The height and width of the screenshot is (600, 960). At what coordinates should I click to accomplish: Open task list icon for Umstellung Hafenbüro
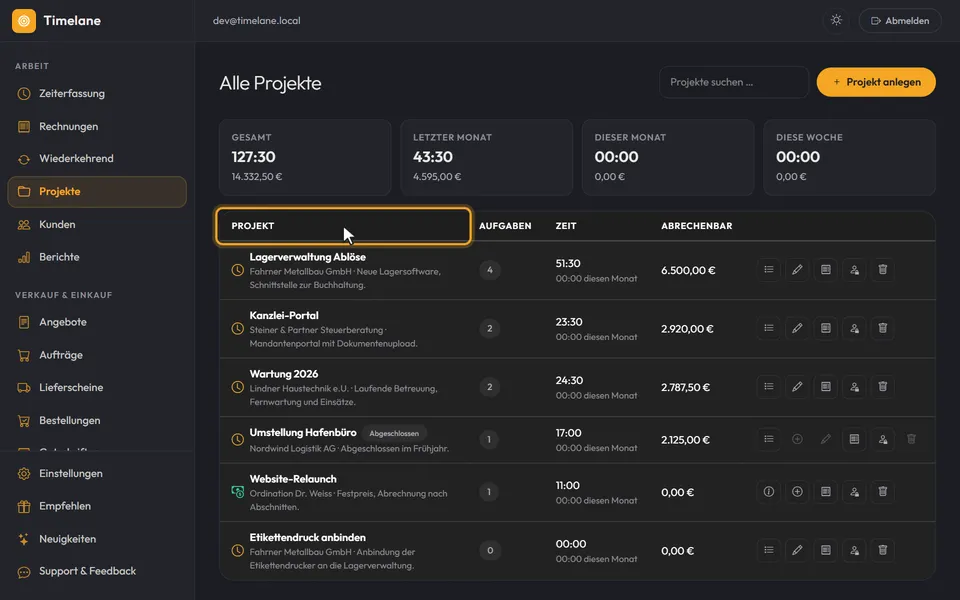tap(768, 439)
